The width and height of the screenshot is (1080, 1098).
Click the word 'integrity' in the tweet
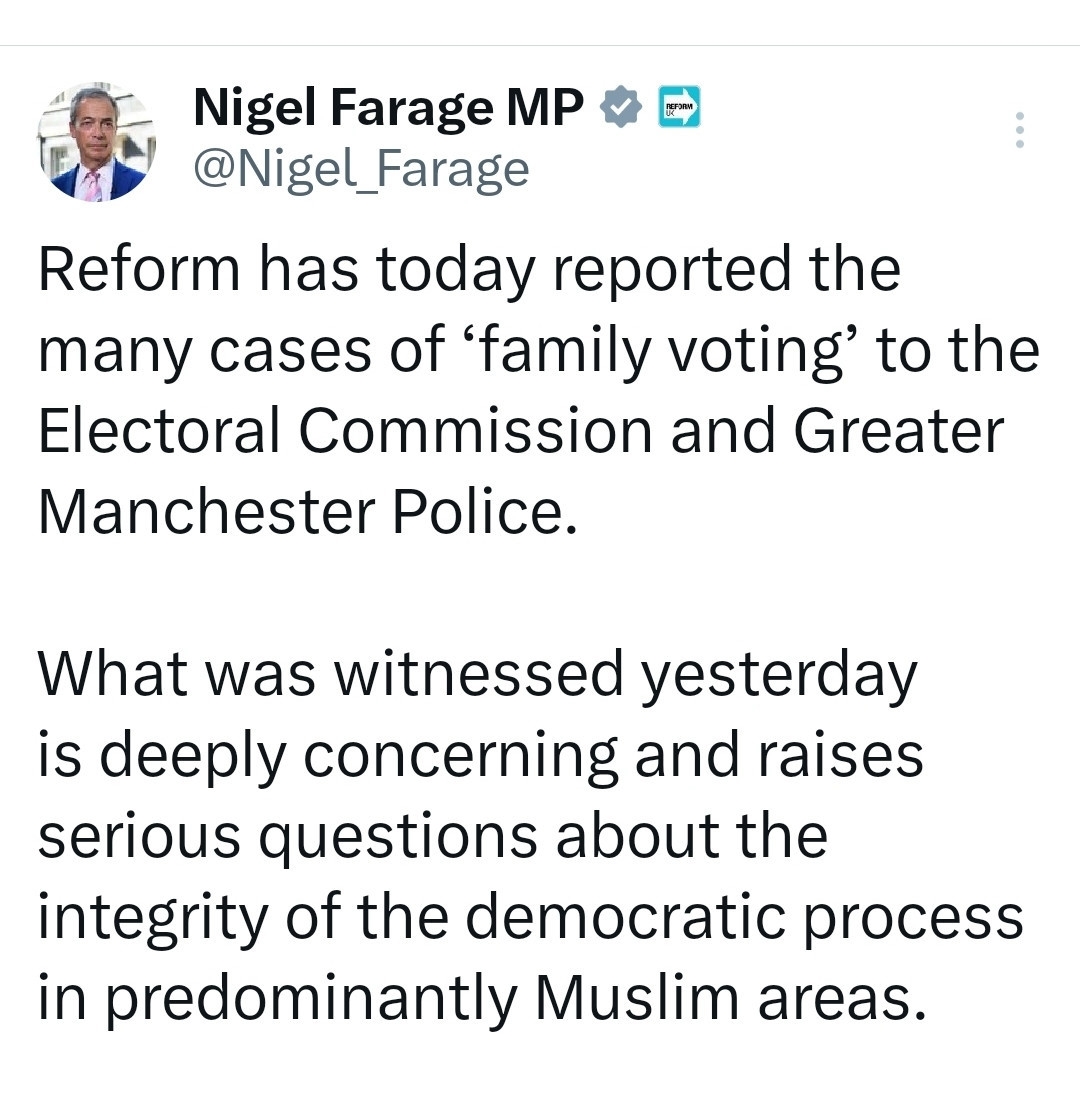(154, 918)
